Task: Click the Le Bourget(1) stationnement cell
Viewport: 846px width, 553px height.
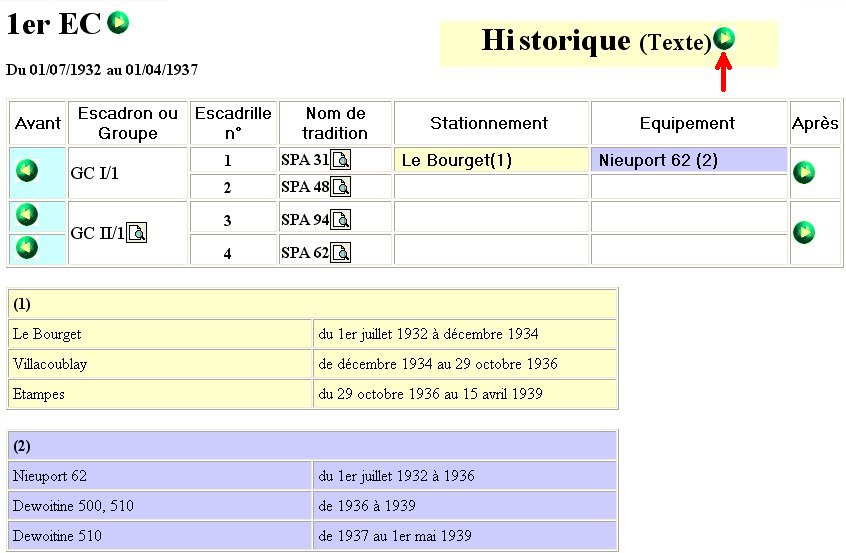Action: coord(491,160)
